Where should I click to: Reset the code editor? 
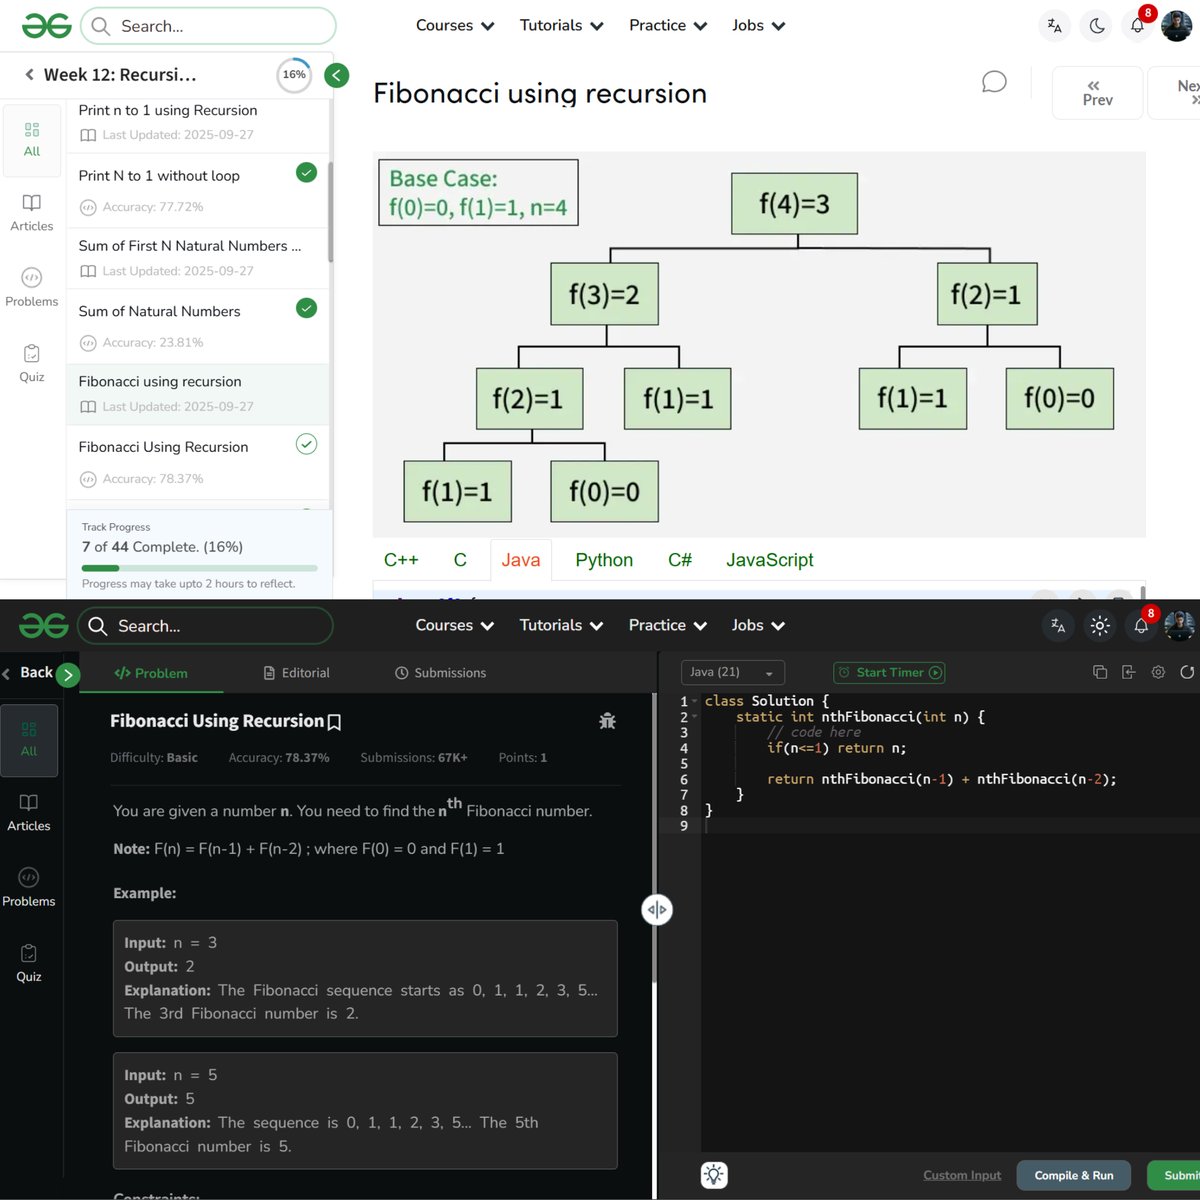tap(1189, 672)
